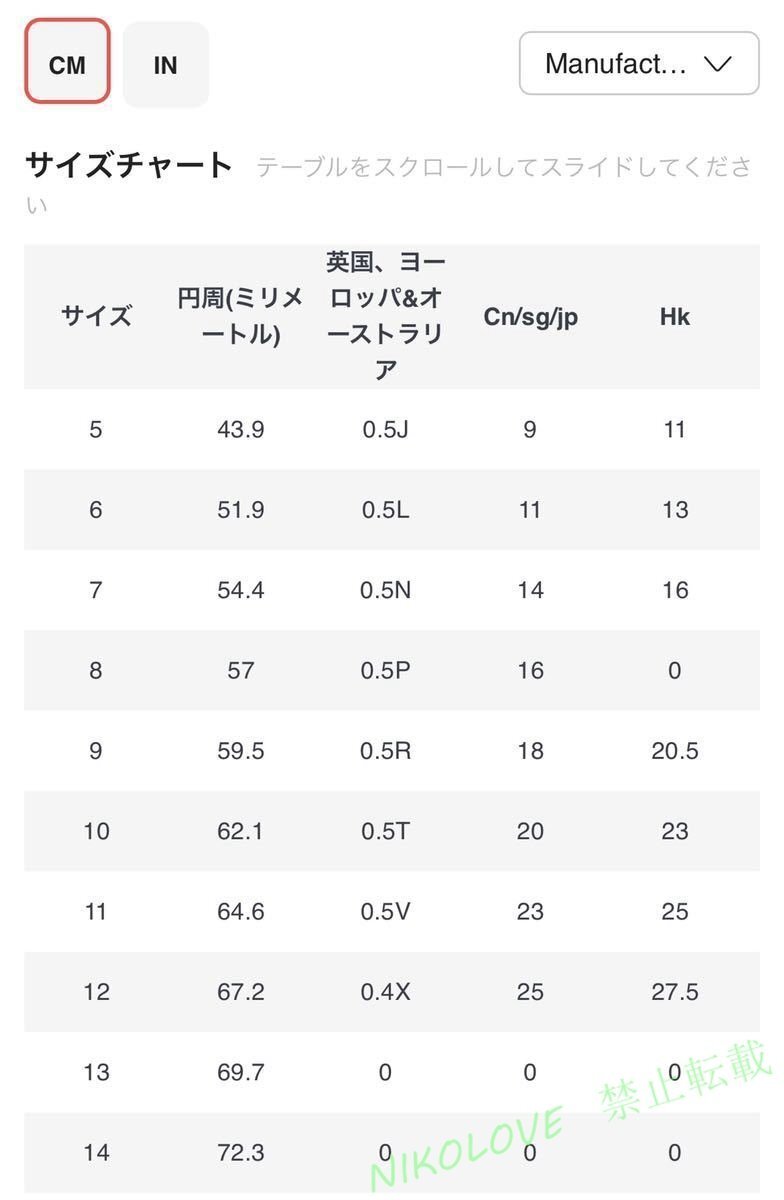Select the 0.5R value for size 9
The image size is (784, 1200).
(x=385, y=750)
